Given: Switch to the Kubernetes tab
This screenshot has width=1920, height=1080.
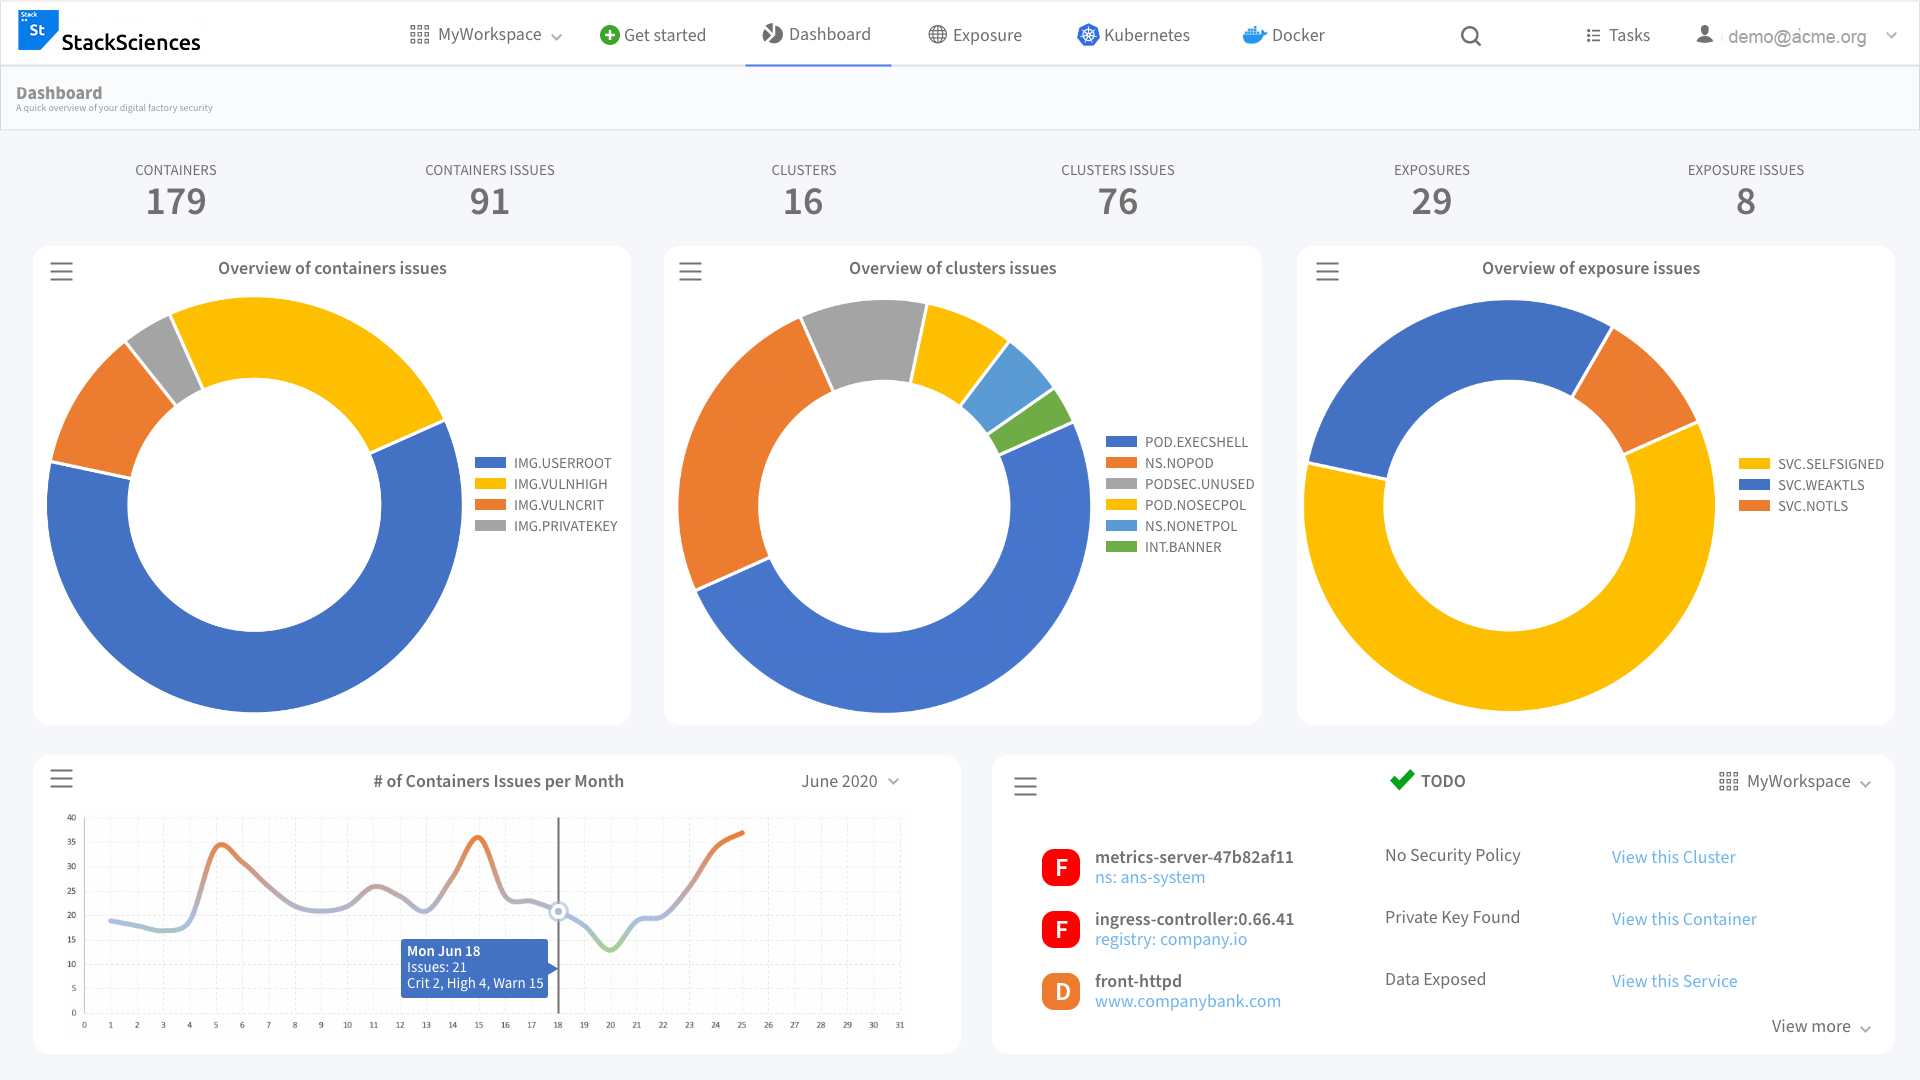Looking at the screenshot, I should pyautogui.click(x=1133, y=35).
